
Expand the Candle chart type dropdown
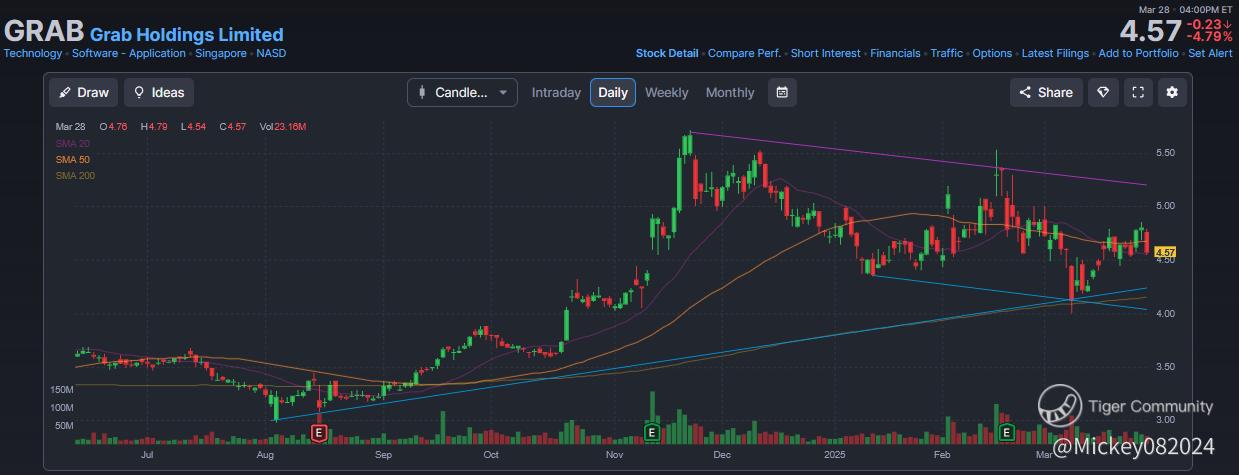(462, 92)
